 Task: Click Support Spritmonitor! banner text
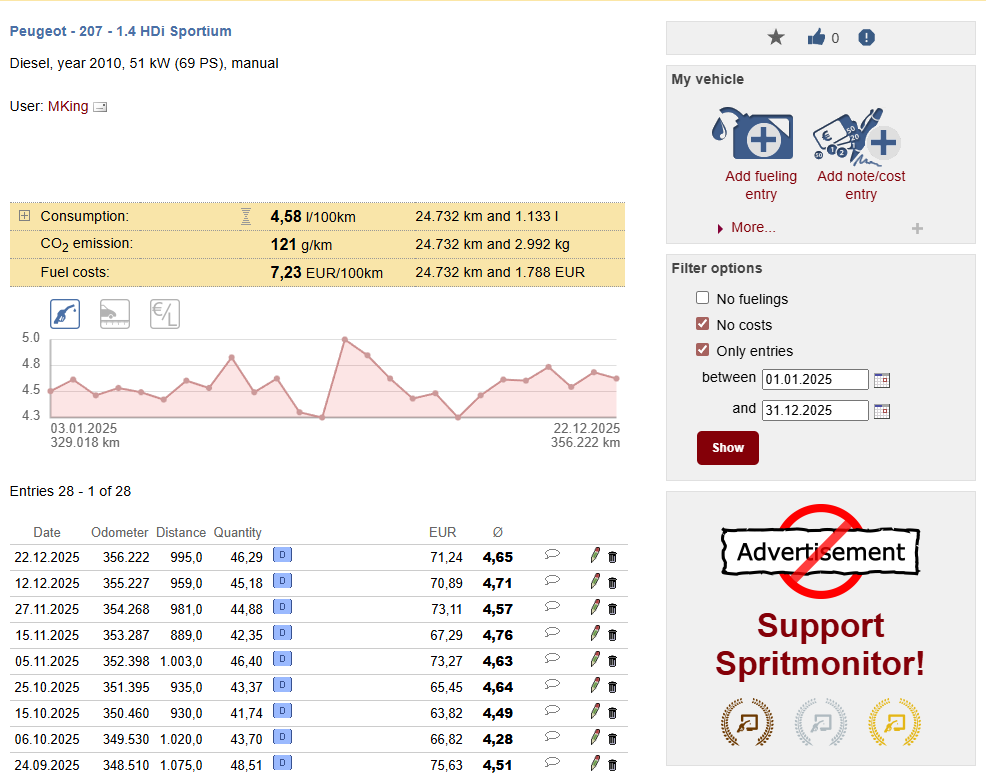click(821, 645)
